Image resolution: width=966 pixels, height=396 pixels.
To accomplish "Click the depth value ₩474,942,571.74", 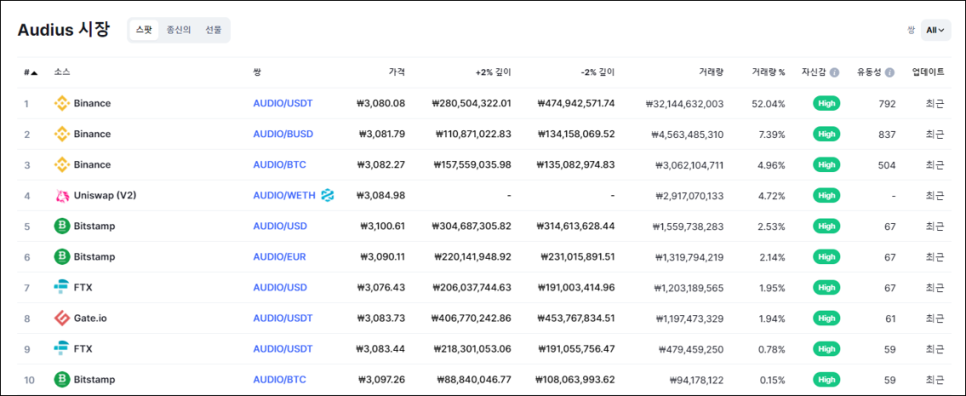I will click(576, 103).
